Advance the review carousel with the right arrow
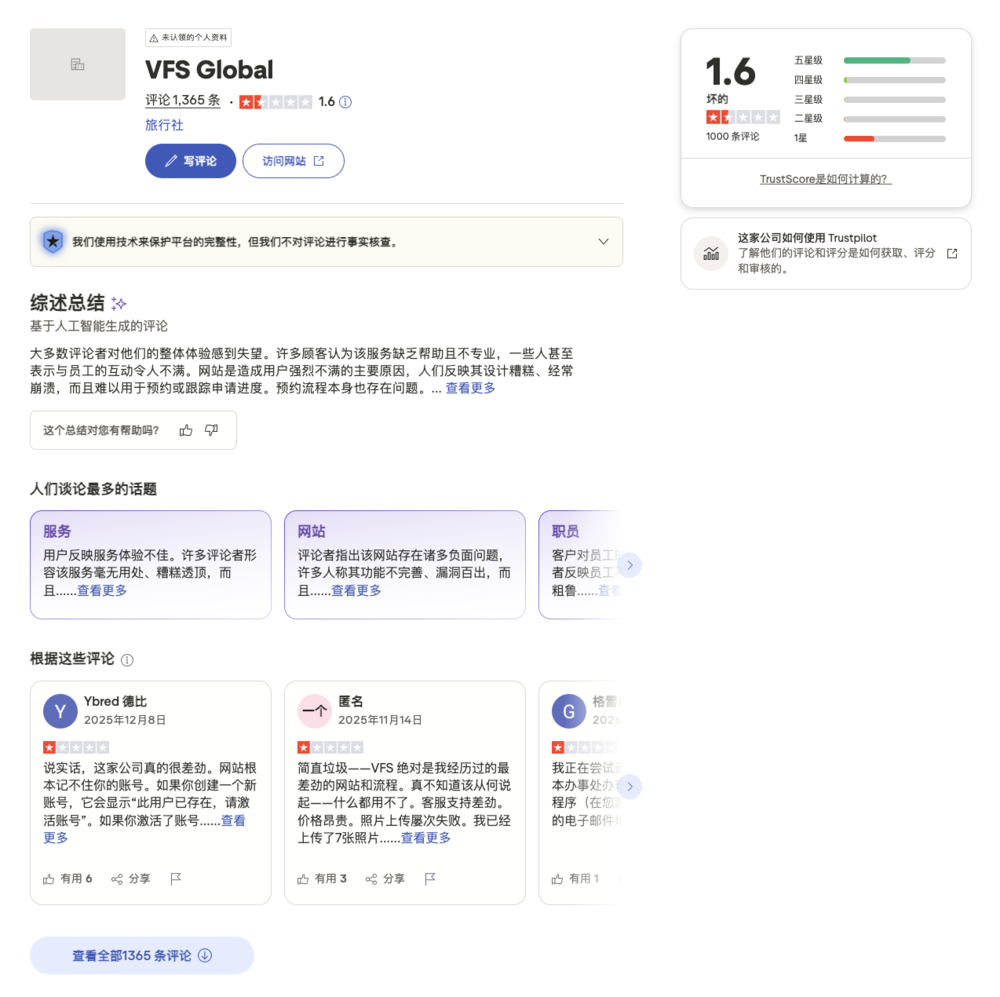The image size is (1000, 997). point(630,787)
